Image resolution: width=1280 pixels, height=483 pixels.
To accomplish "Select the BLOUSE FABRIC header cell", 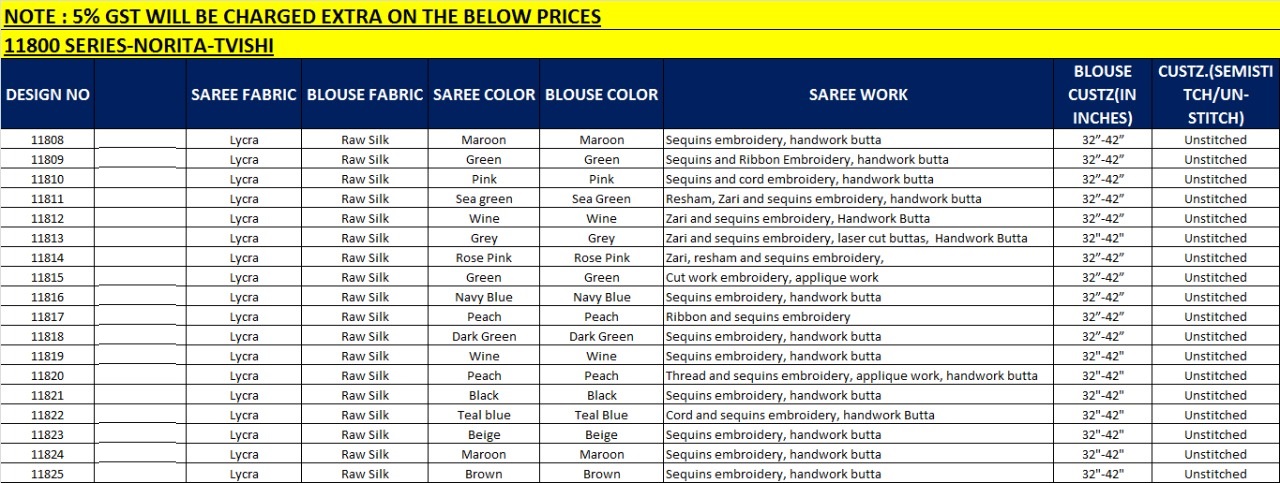I will click(x=365, y=94).
